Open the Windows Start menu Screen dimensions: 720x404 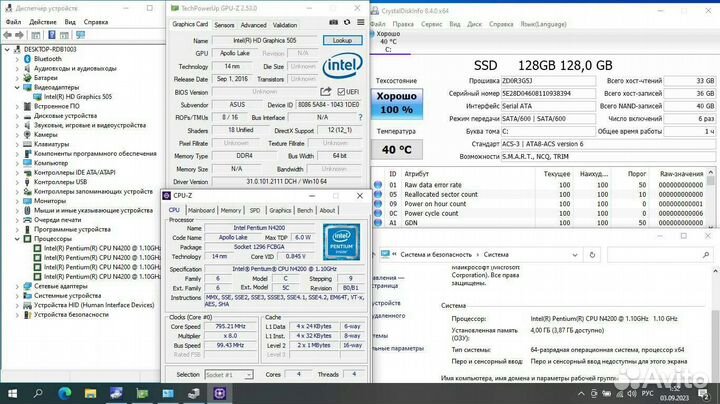pyautogui.click(x=12, y=393)
